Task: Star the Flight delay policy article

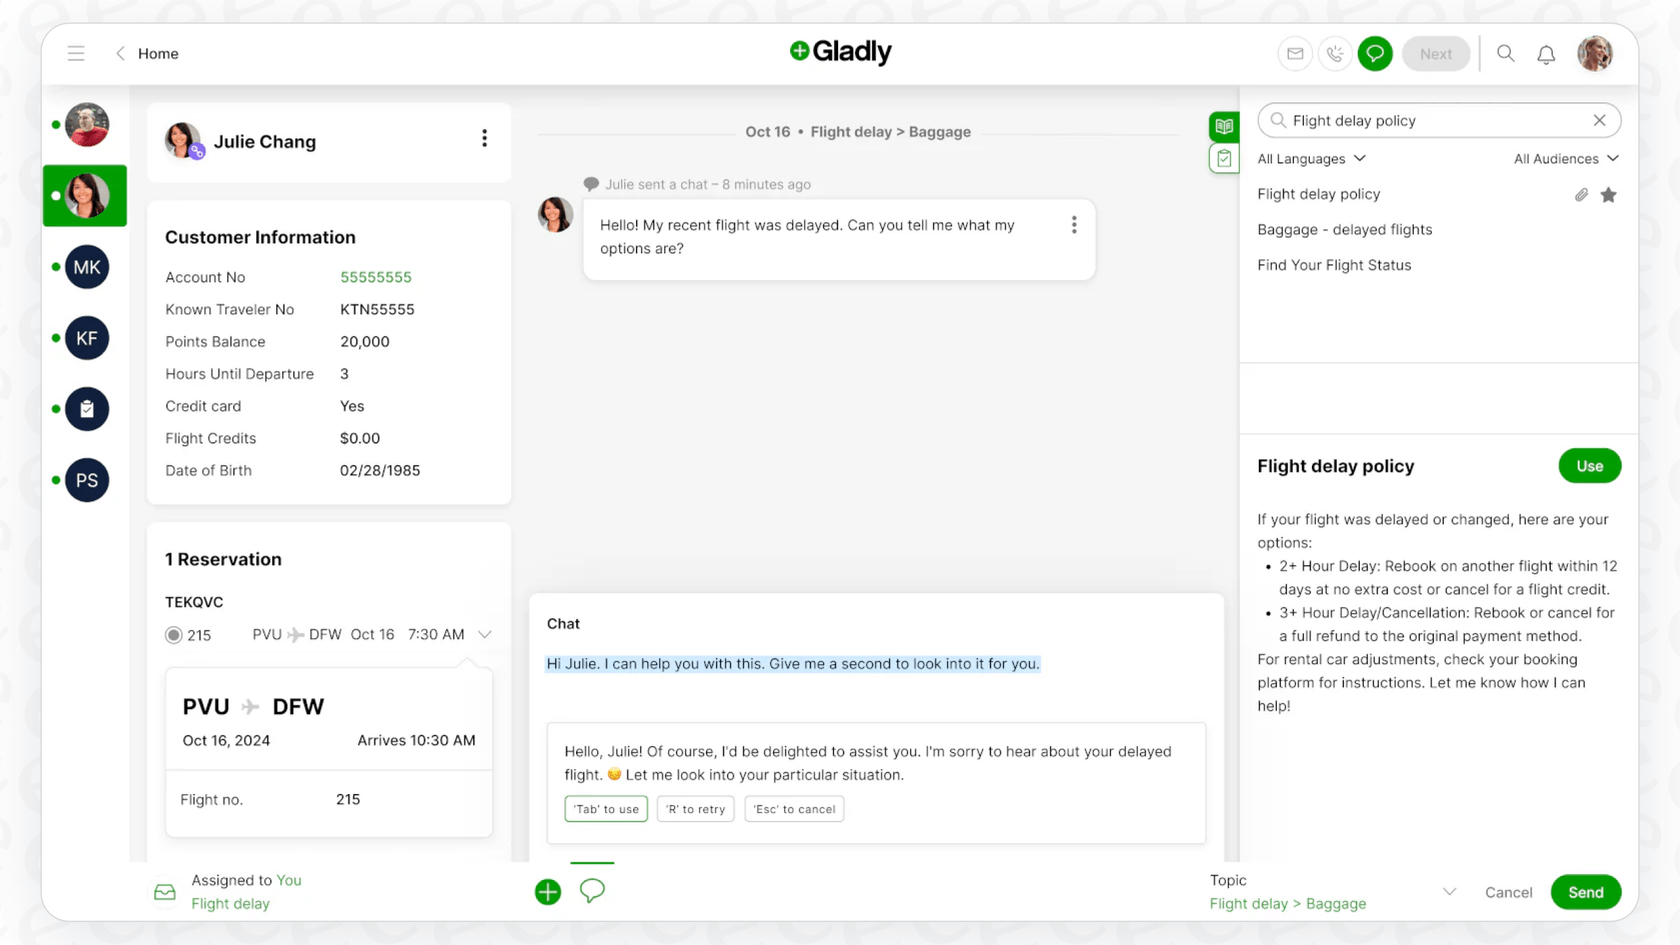Action: click(x=1609, y=195)
